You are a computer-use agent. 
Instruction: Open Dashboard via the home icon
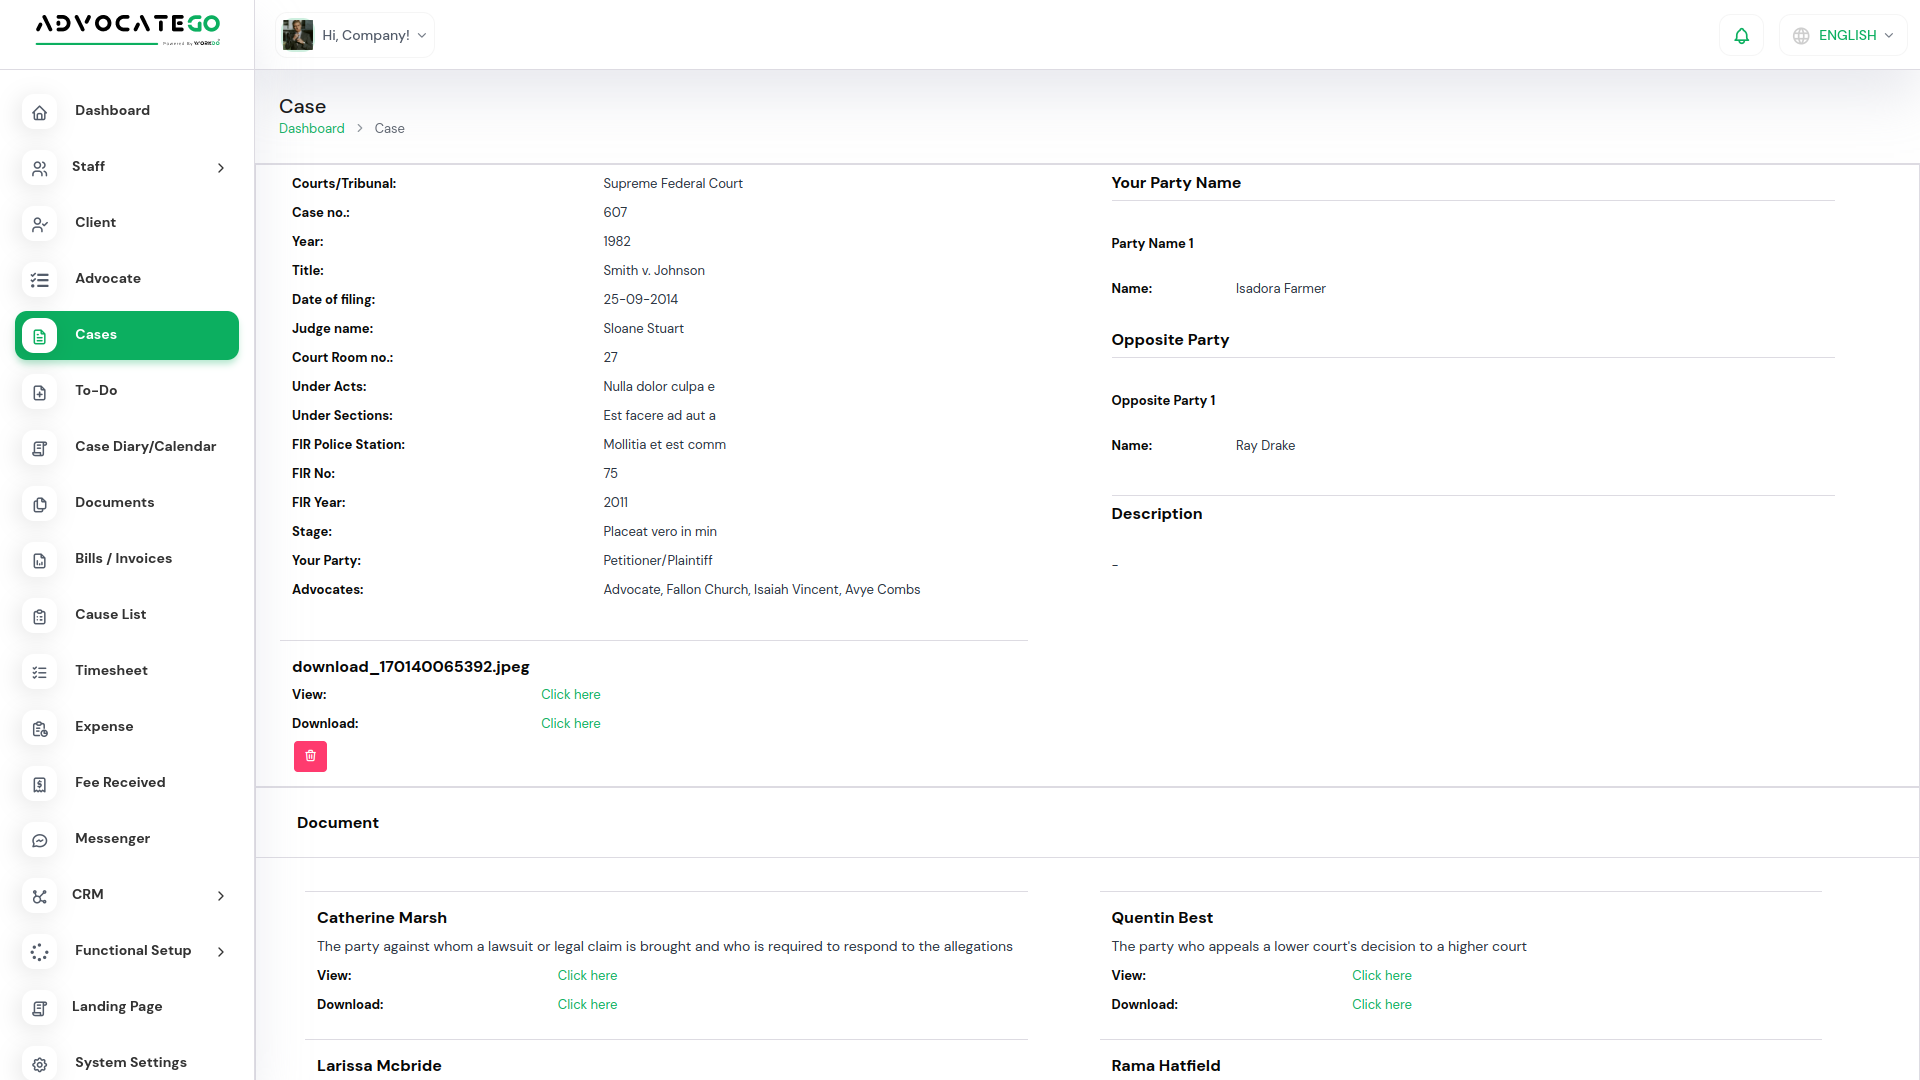pos(40,112)
